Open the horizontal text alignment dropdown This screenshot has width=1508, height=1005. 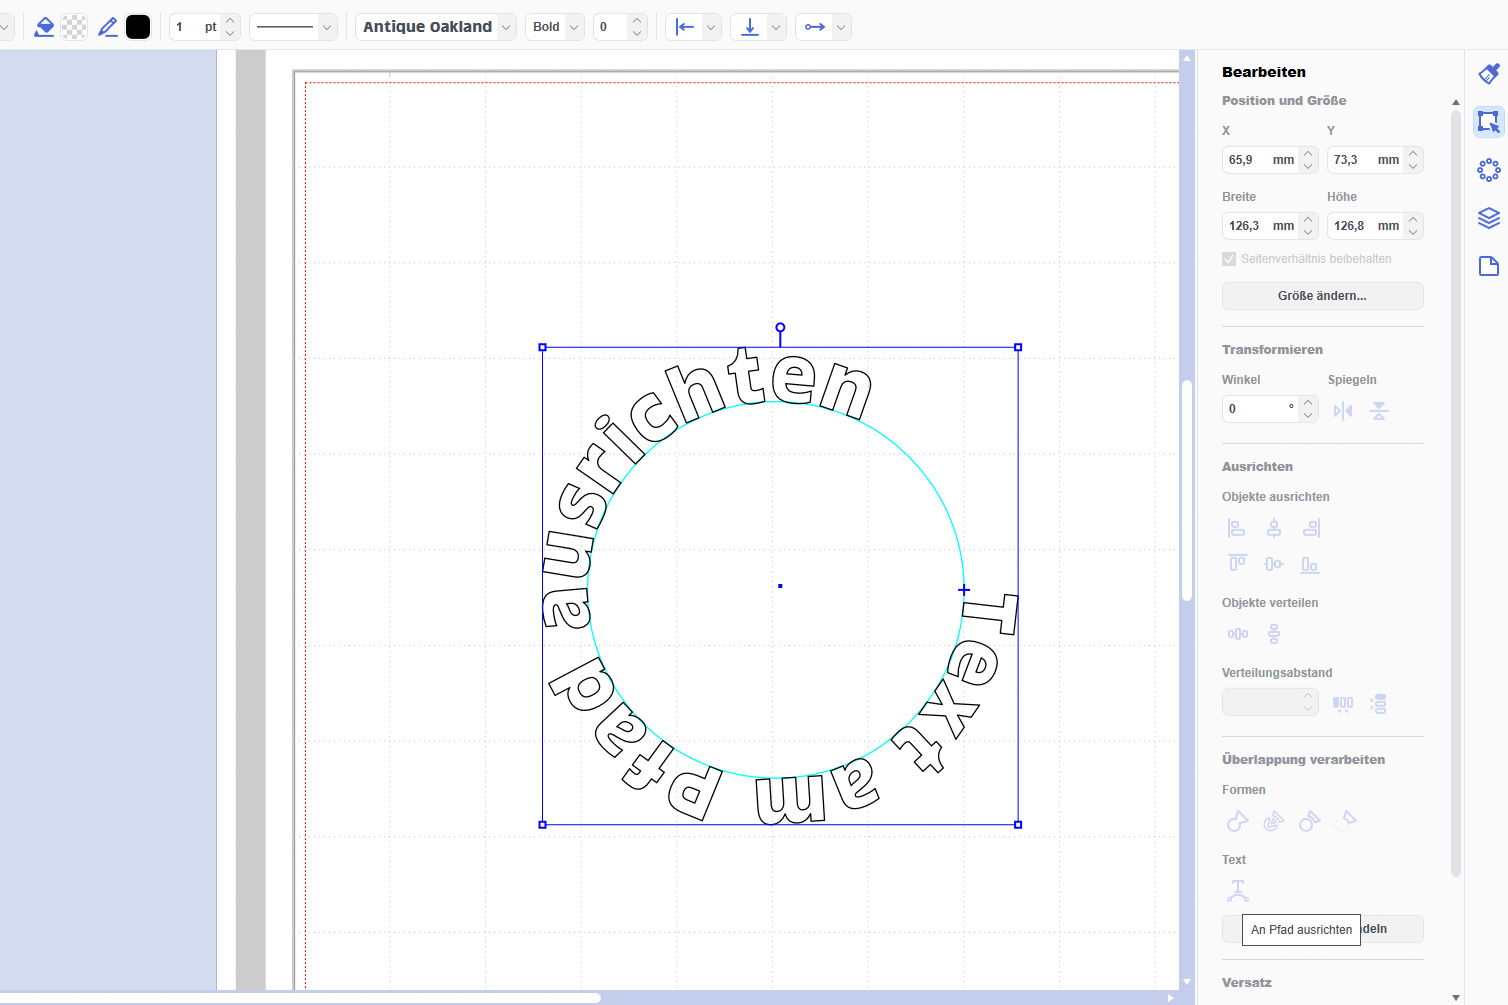tap(711, 27)
